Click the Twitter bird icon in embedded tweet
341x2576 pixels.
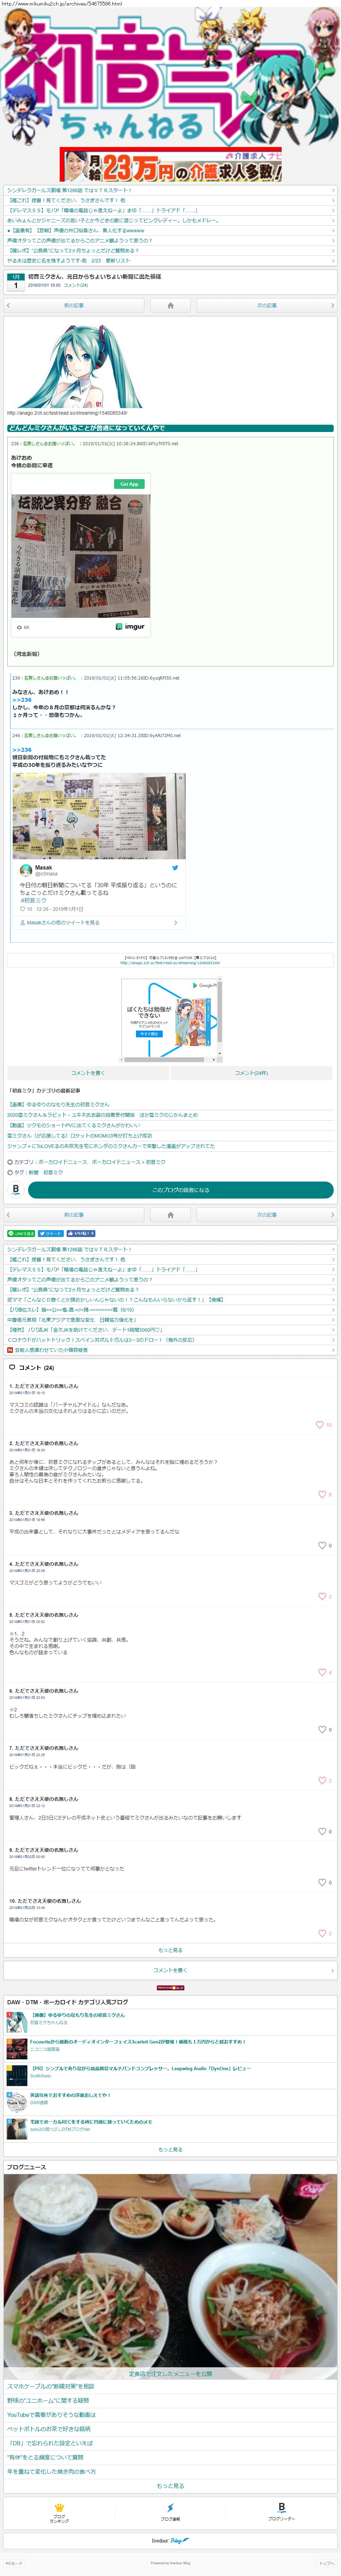[175, 868]
